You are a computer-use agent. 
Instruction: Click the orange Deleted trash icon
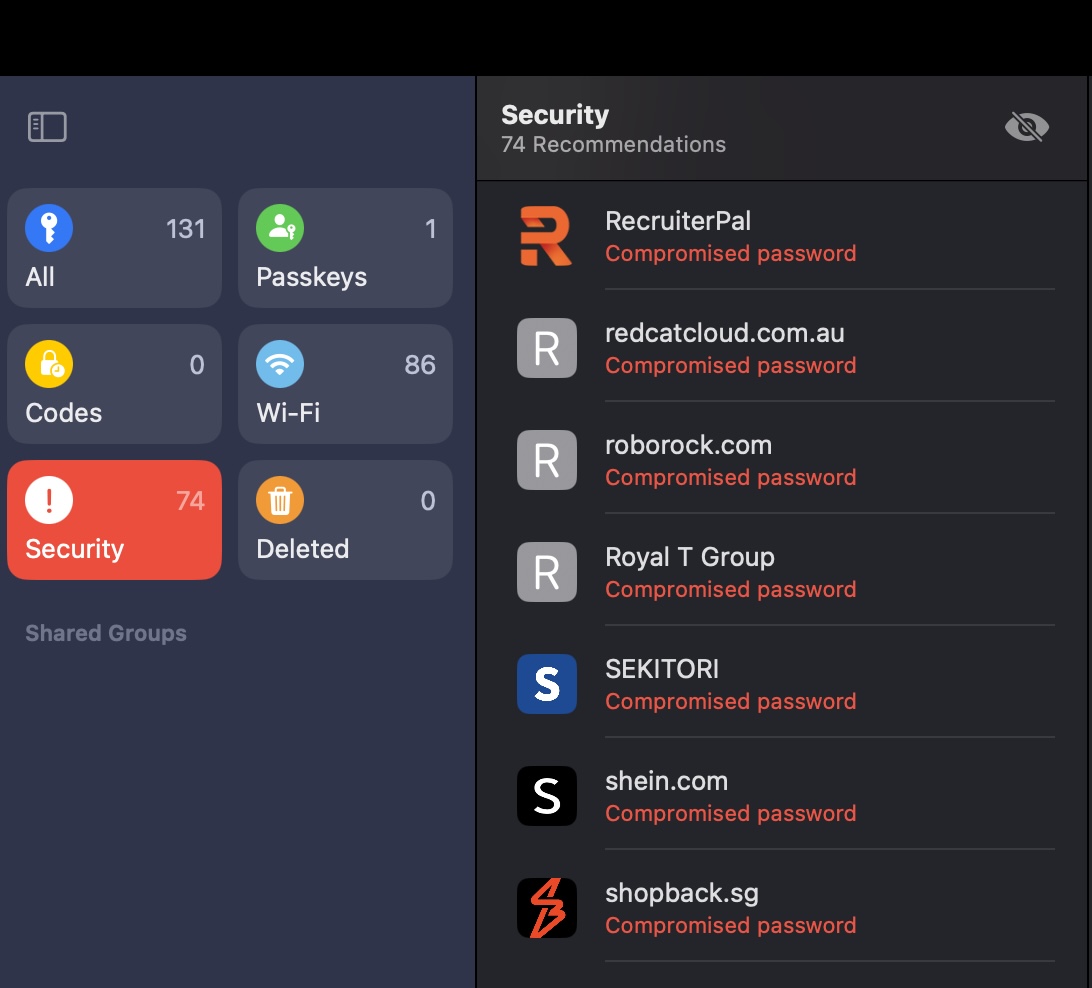pyautogui.click(x=280, y=500)
